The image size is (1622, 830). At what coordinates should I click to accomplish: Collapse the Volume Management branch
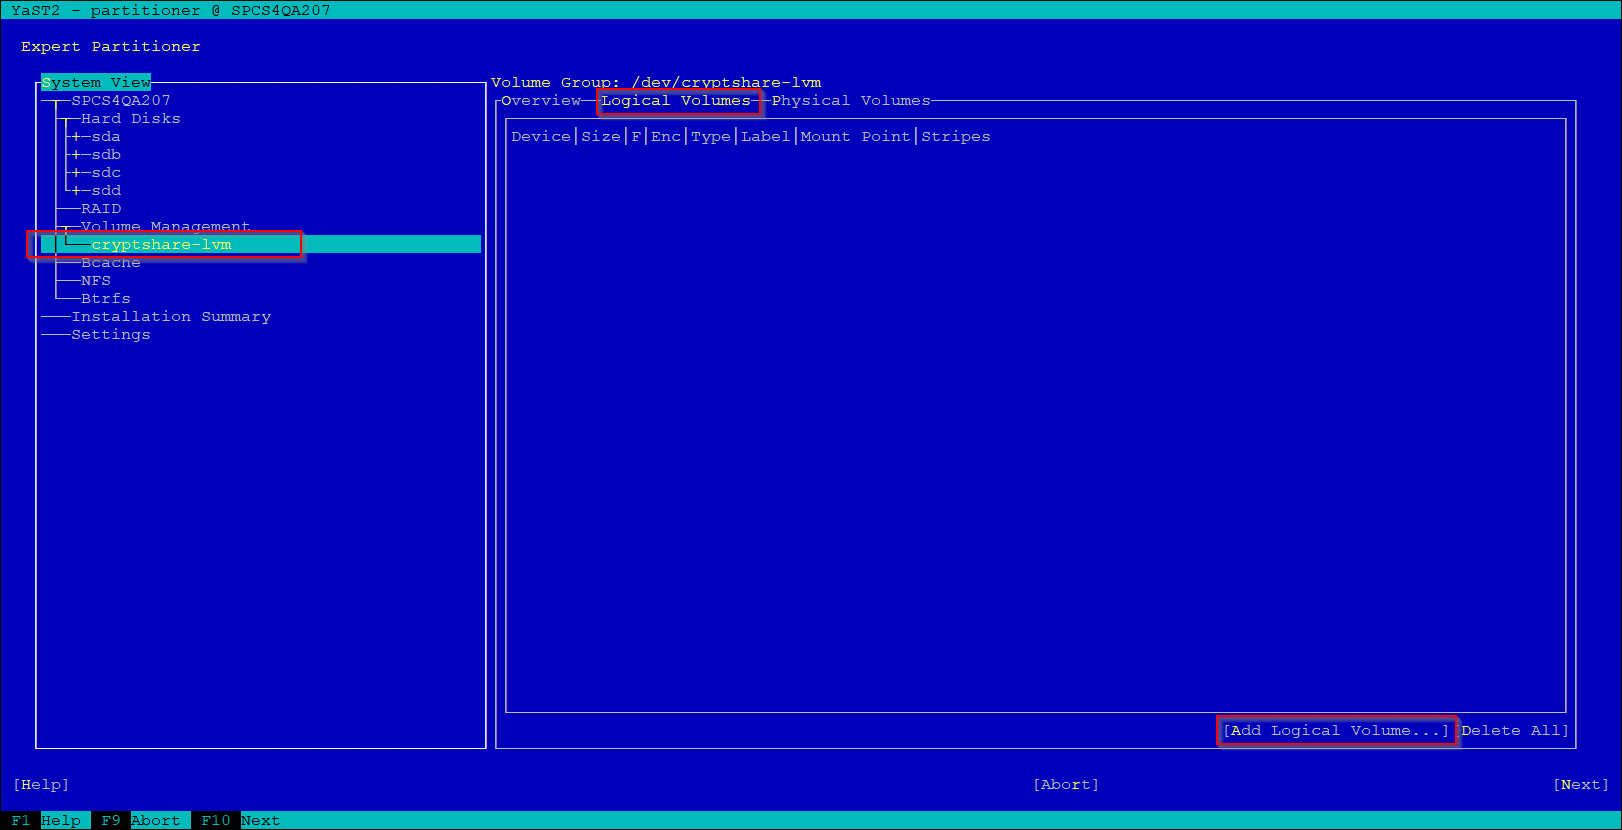click(66, 228)
